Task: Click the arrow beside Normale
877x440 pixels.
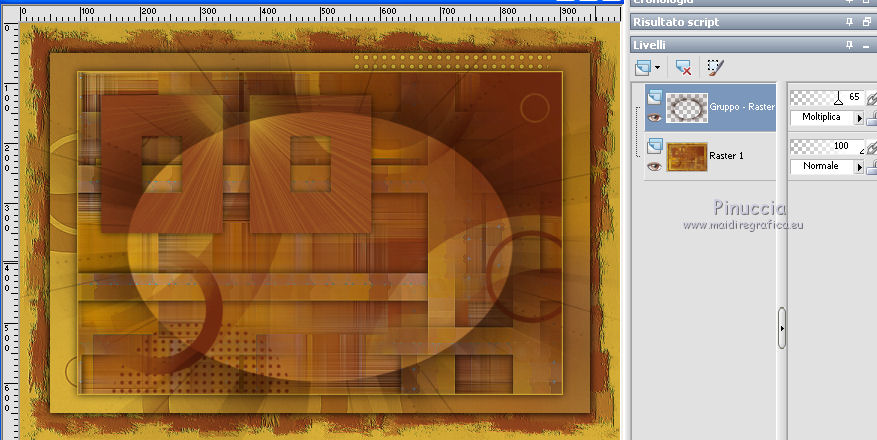Action: [860, 167]
